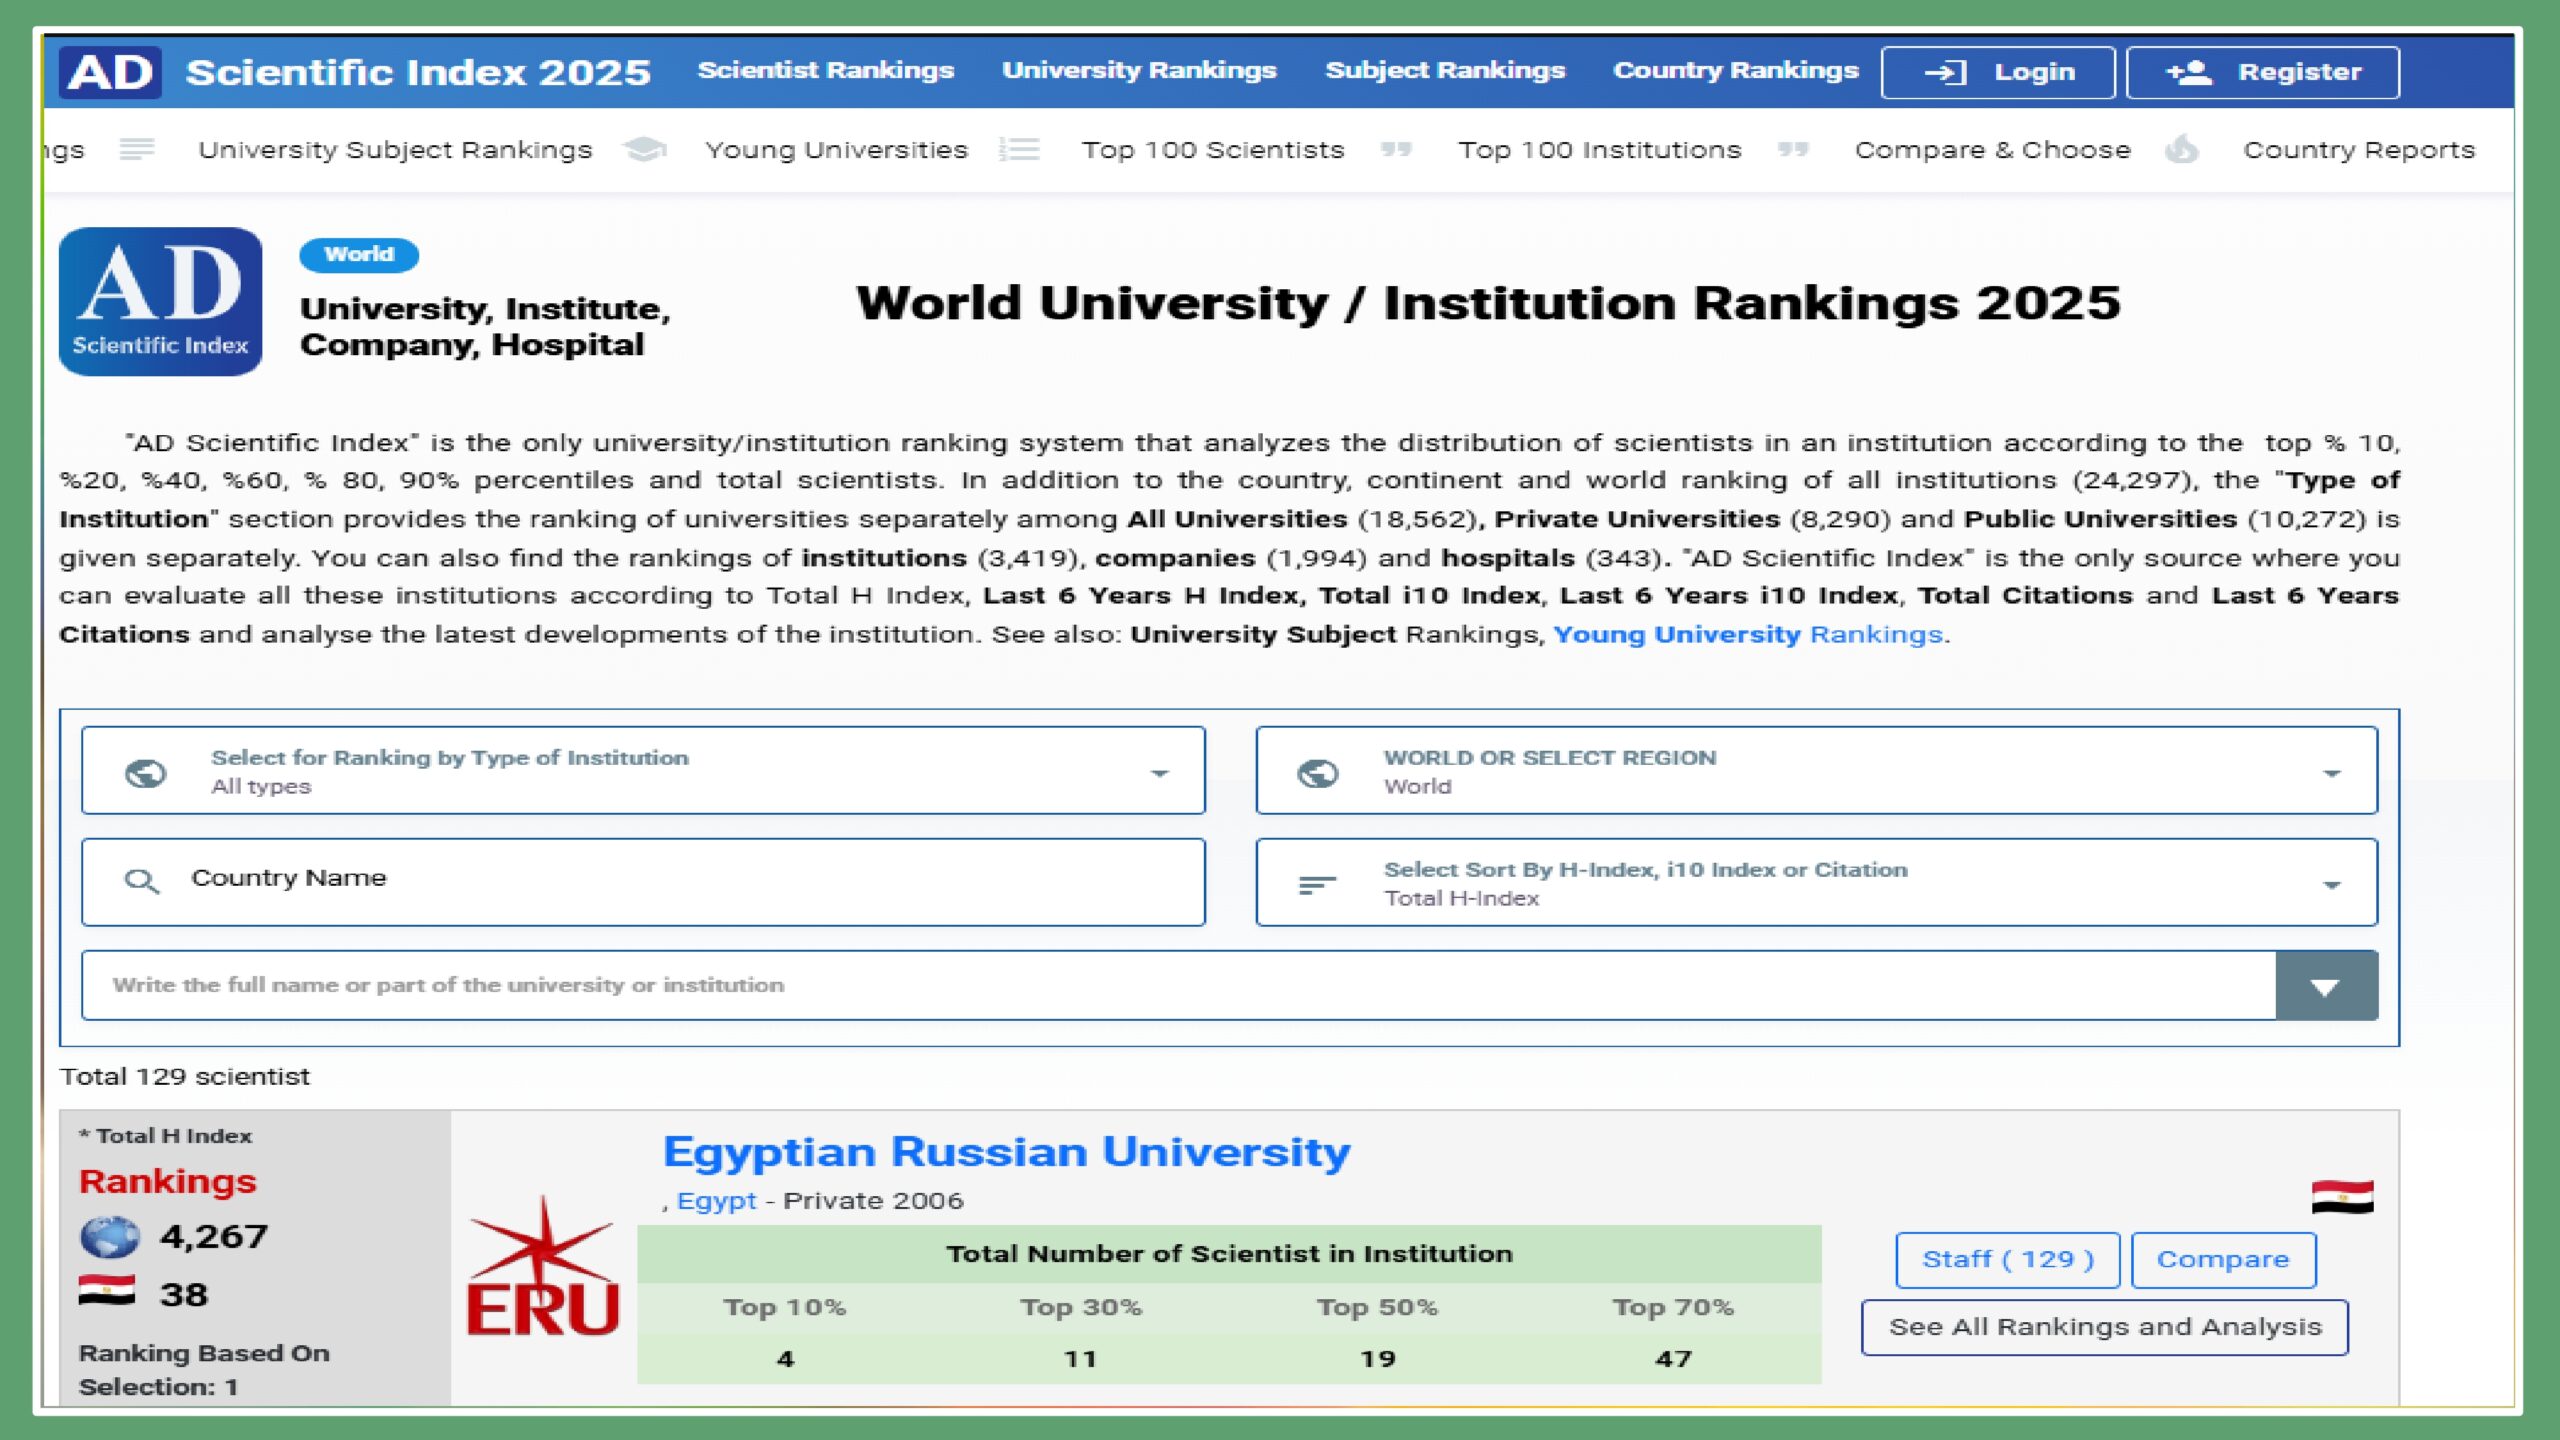Expand the Type of Institution arrow
The image size is (2560, 1440).
(1159, 773)
